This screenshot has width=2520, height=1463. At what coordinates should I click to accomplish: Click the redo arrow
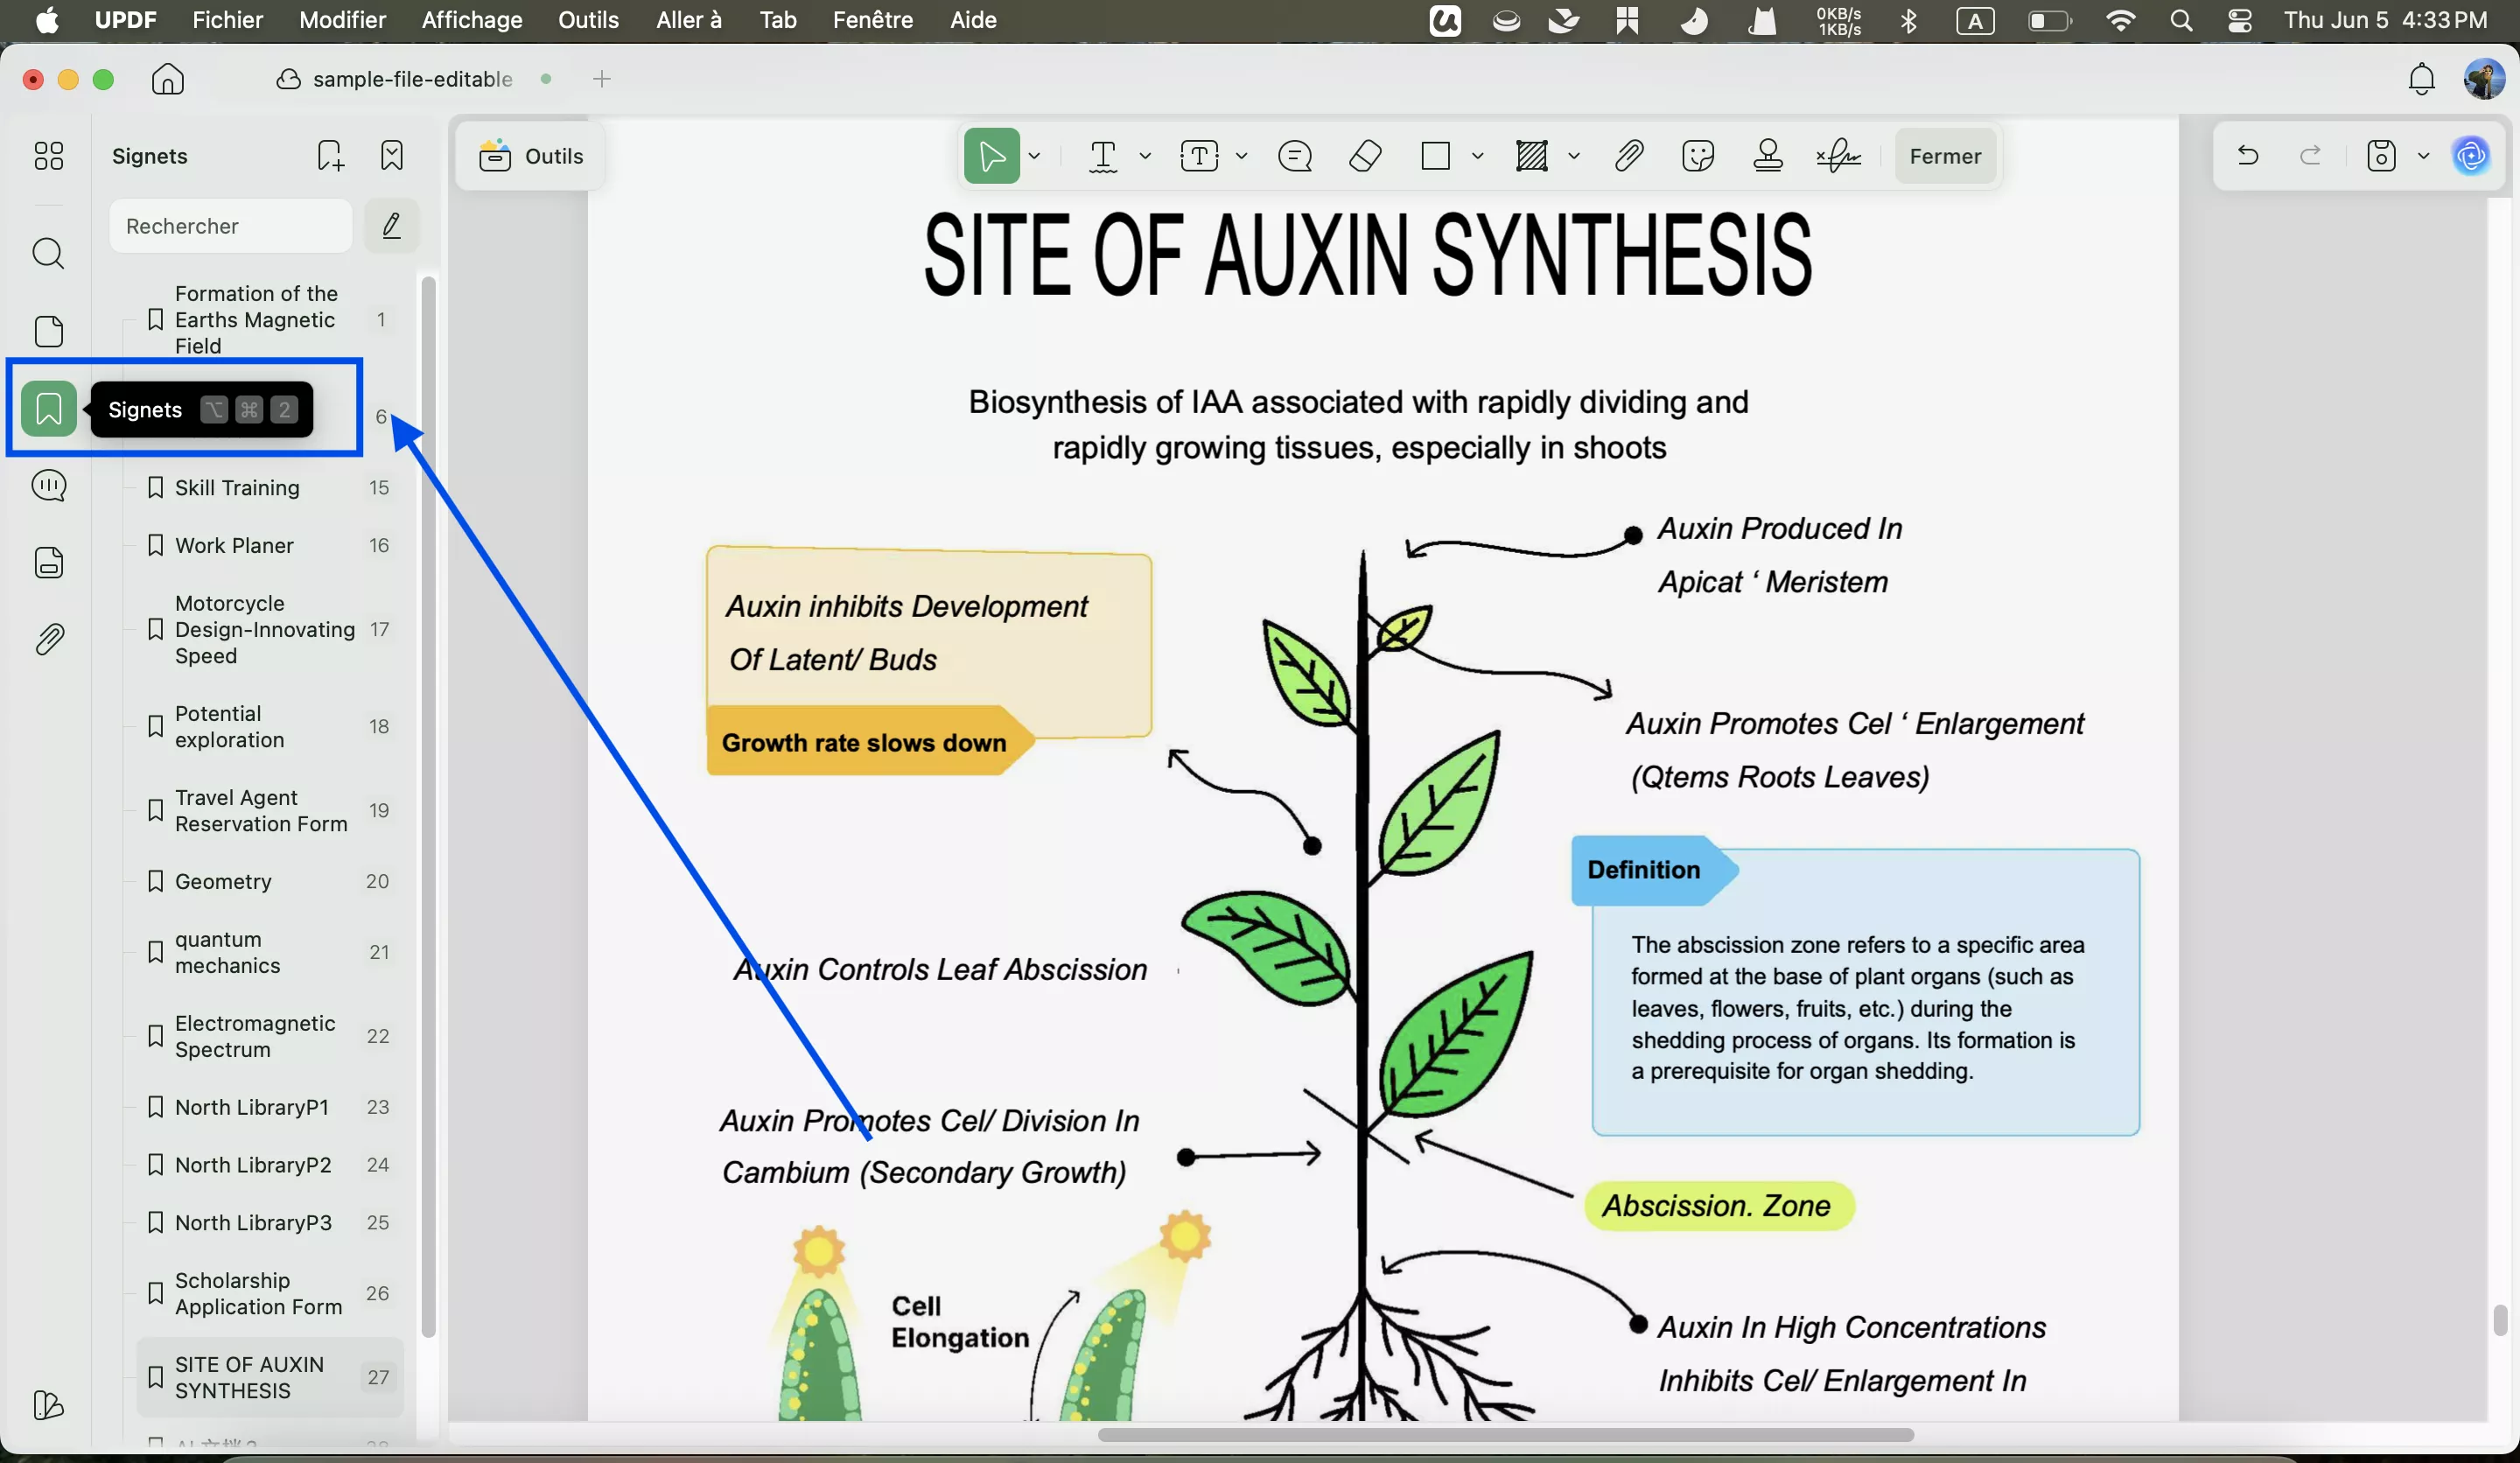click(x=2310, y=155)
